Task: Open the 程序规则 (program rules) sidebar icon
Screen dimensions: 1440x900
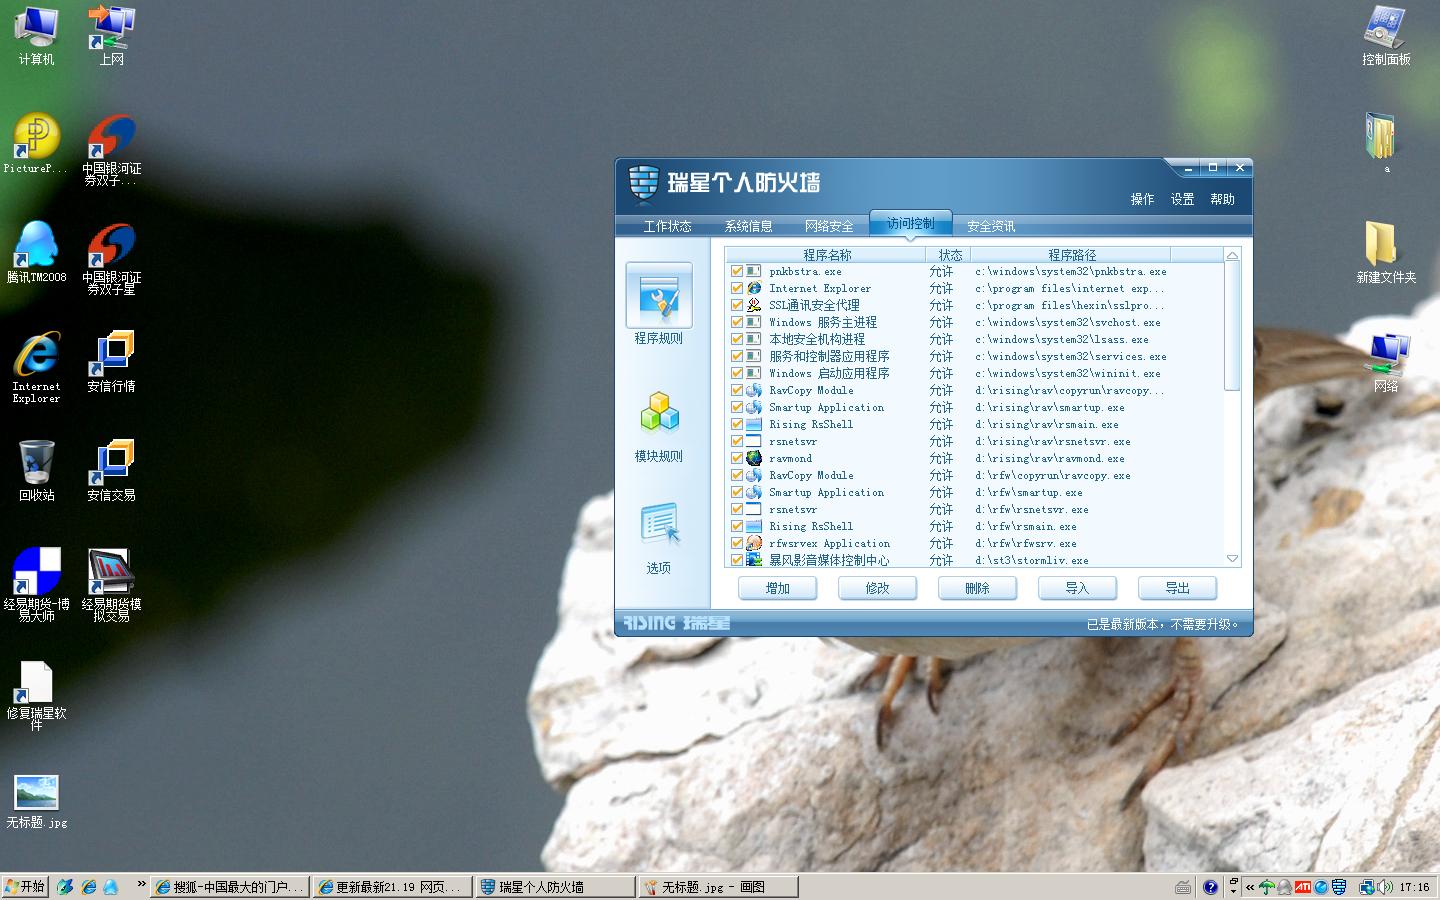Action: [x=659, y=296]
